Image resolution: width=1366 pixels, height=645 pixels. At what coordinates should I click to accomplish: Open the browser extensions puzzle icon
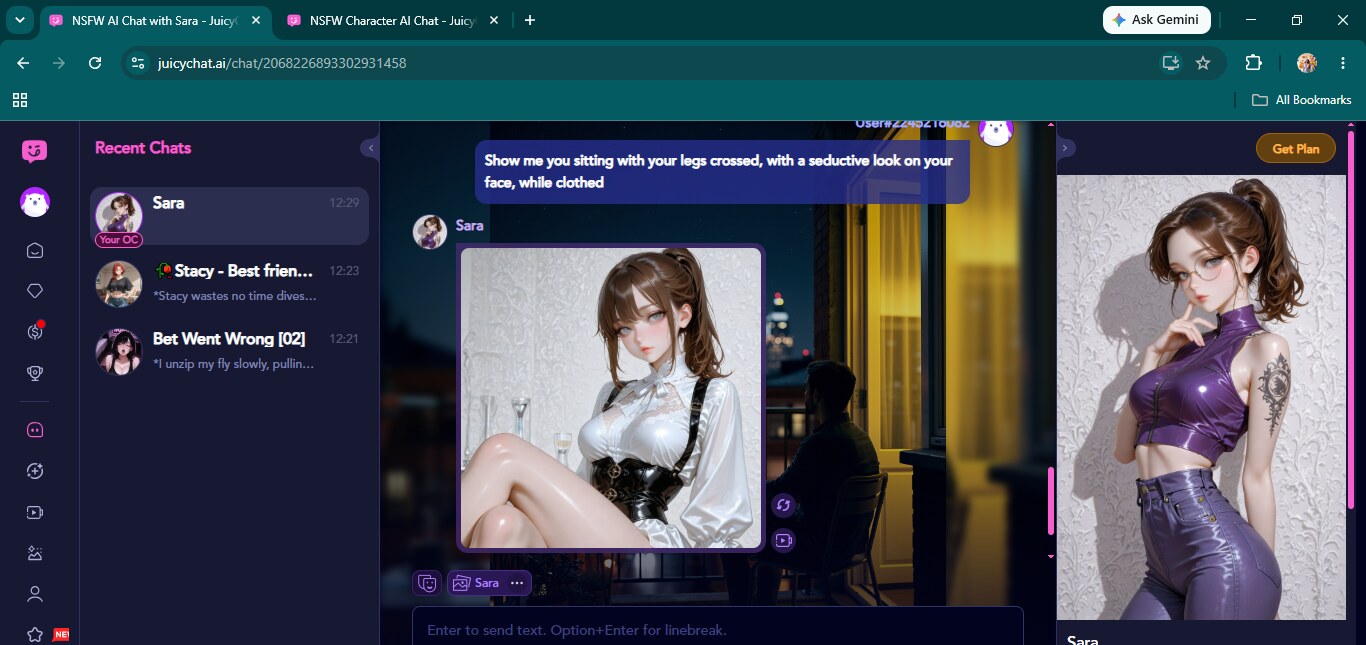click(1253, 63)
